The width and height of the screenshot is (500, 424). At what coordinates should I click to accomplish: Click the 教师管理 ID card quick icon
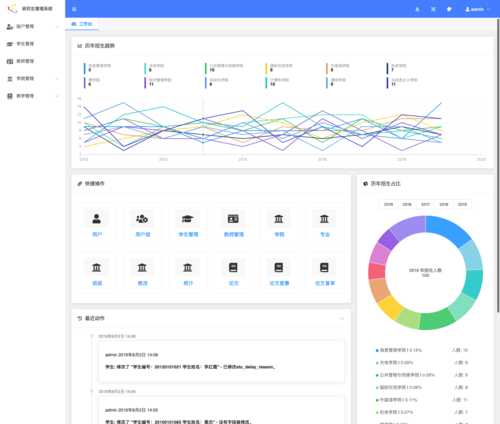point(233,219)
